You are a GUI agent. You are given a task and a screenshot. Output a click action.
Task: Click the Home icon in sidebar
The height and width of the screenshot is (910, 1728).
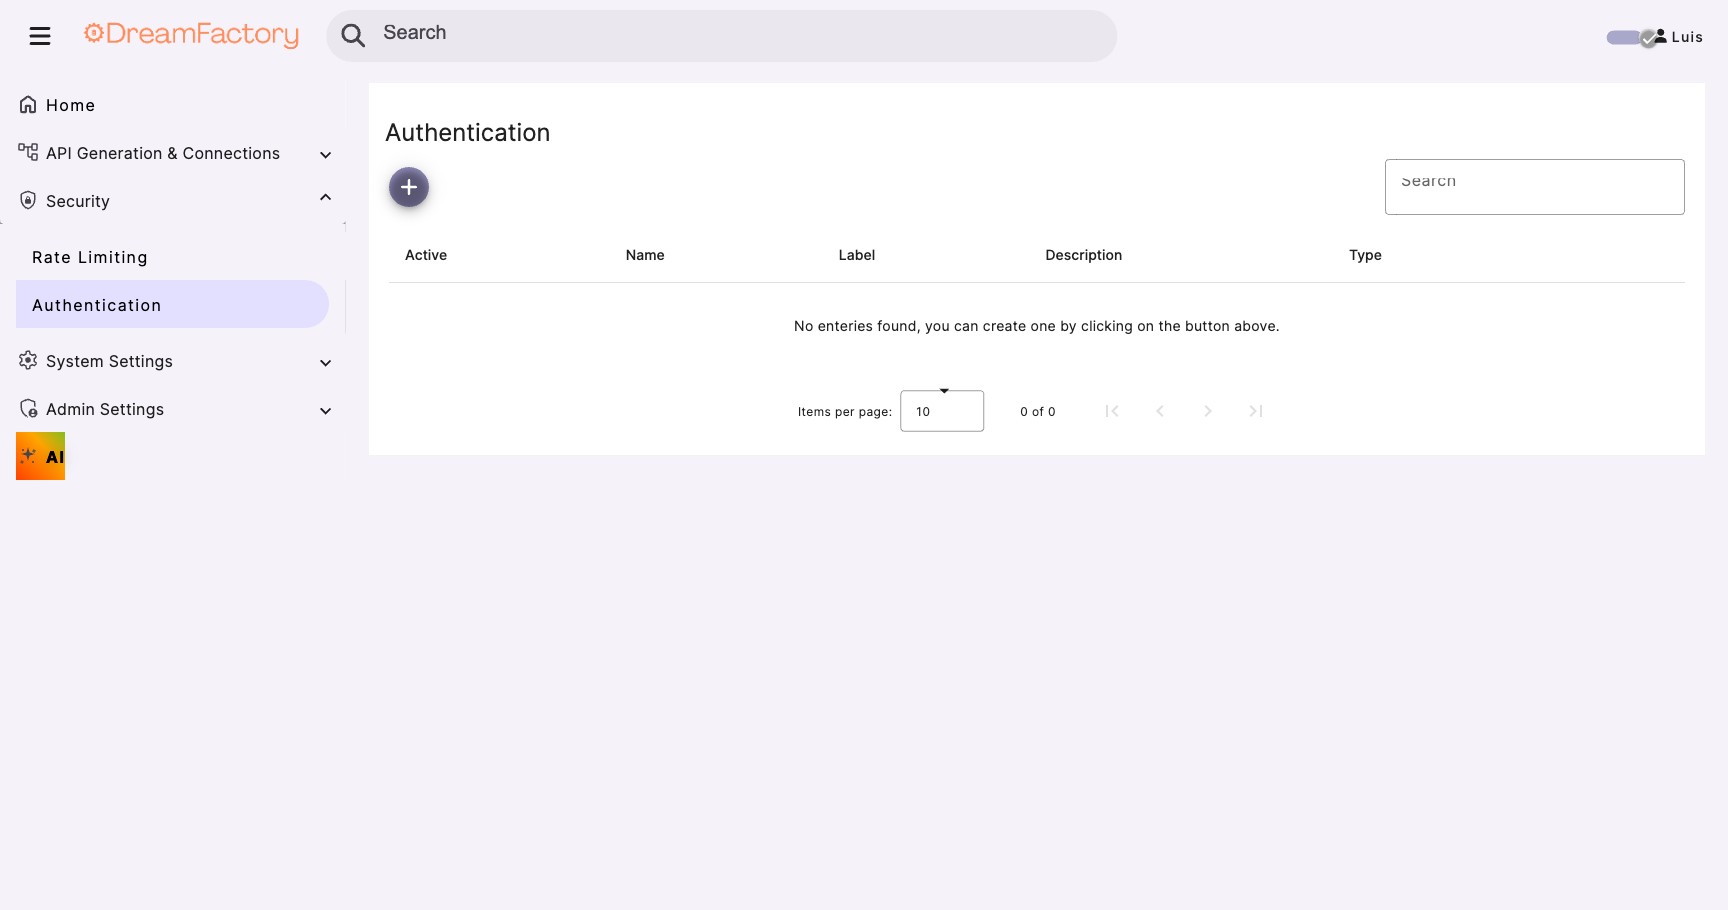[27, 103]
